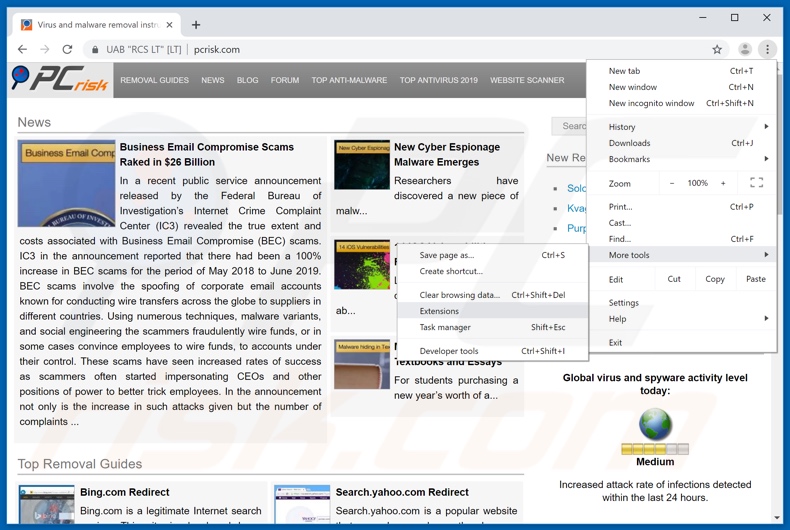Click the three-dot Chrome menu button
The height and width of the screenshot is (530, 790).
point(767,49)
